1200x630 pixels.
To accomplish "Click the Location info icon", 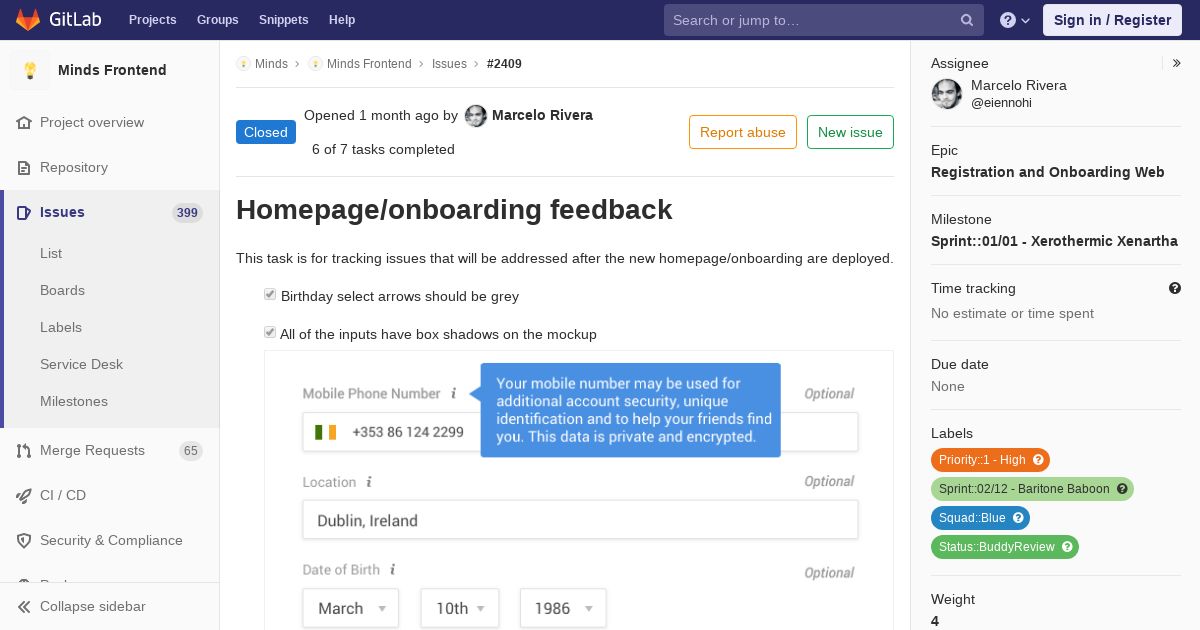I will click(368, 482).
